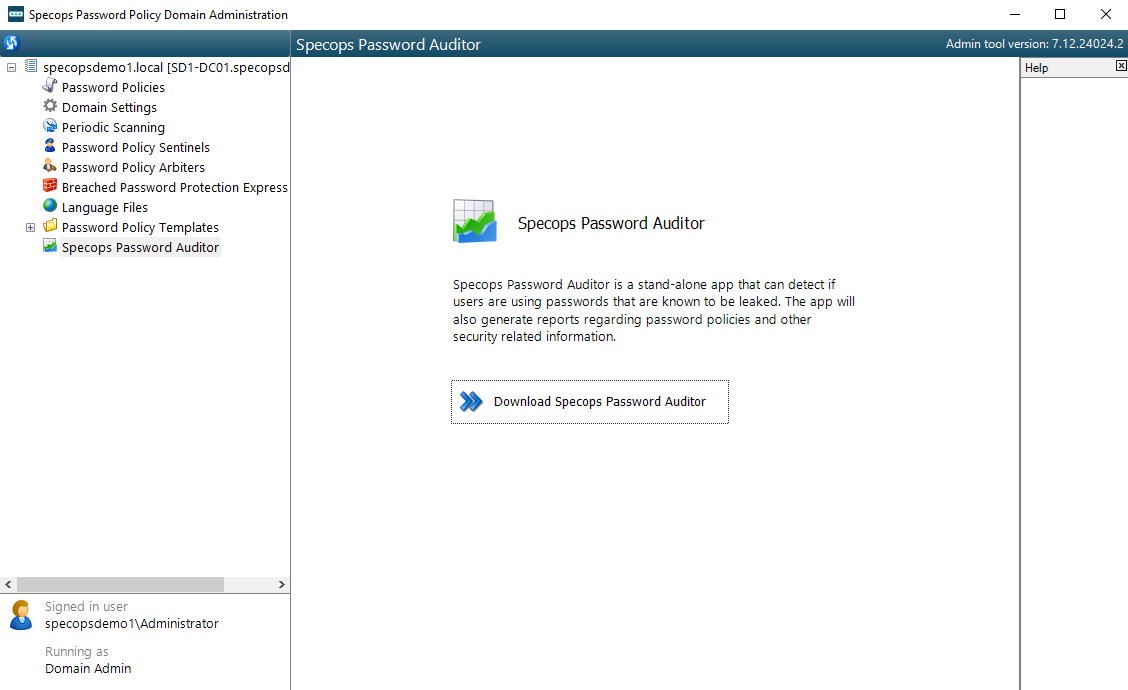Click the 'Signed in user' label
This screenshot has width=1128, height=690.
click(x=86, y=607)
